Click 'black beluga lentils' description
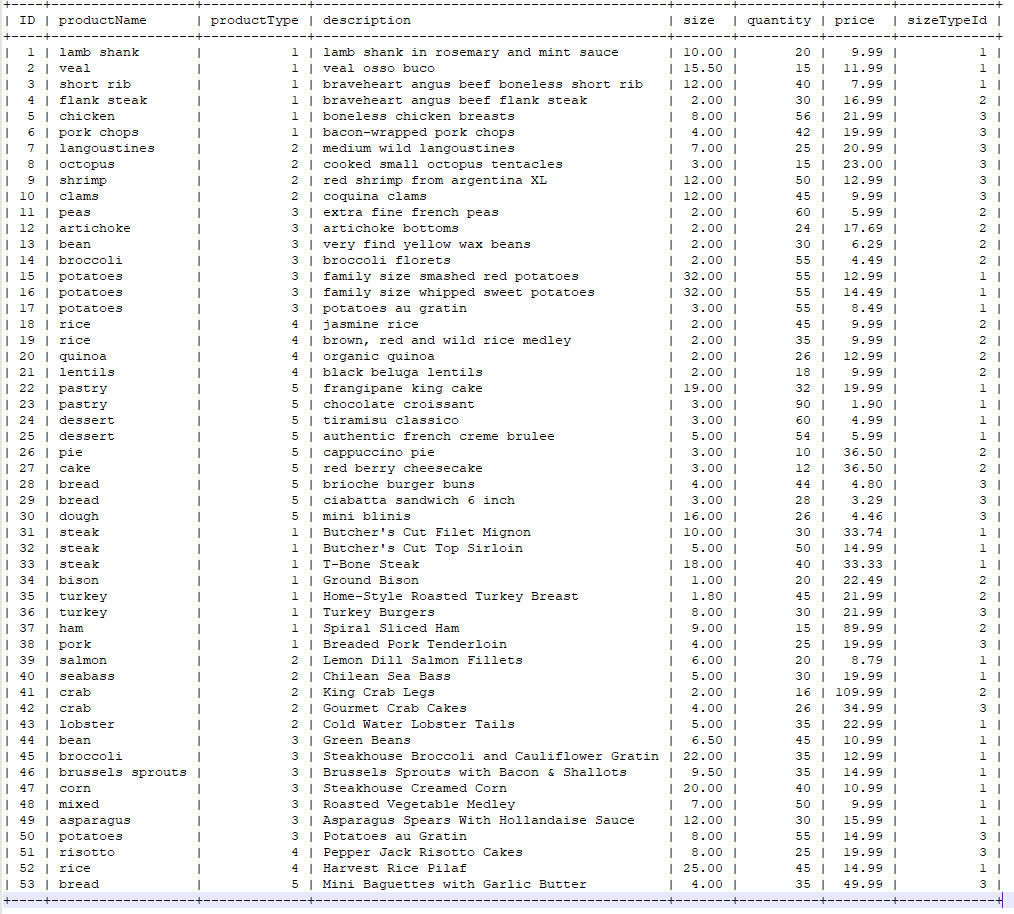Screen dimensions: 1014x914 [x=403, y=373]
